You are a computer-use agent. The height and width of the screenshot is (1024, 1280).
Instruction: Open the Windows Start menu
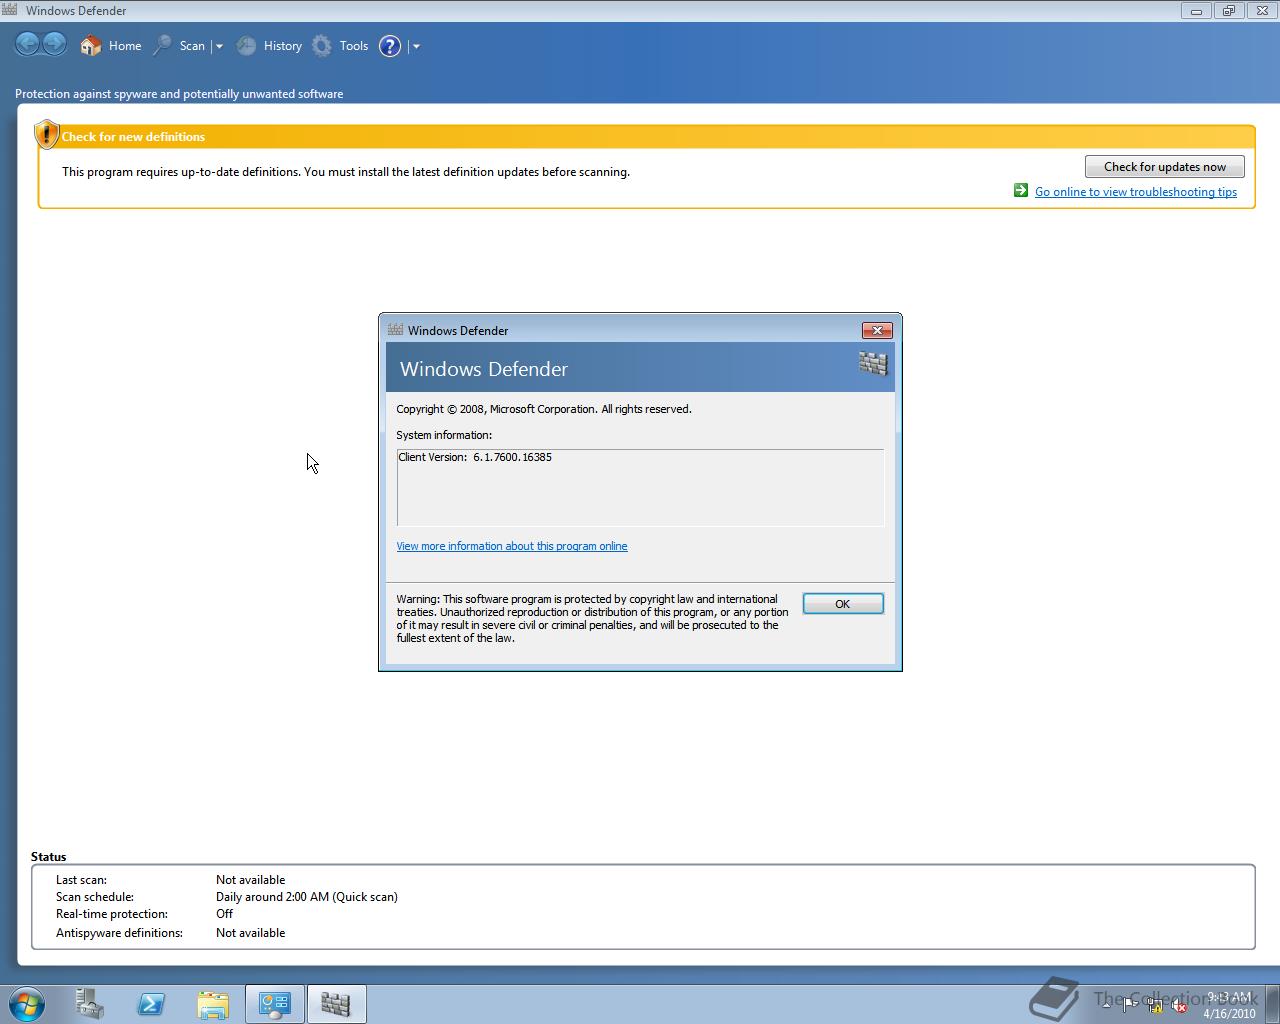[26, 1004]
